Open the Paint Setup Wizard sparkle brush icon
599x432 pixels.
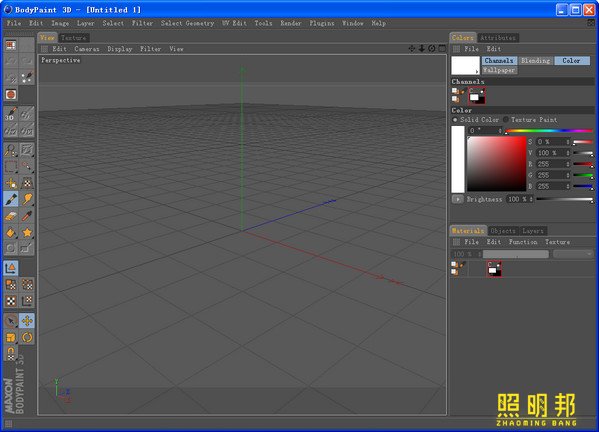coord(27,78)
